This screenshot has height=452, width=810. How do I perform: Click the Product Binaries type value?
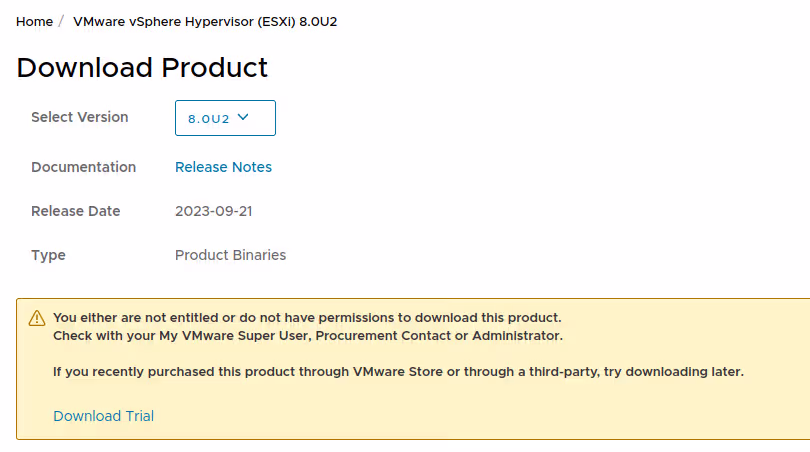[x=230, y=255]
